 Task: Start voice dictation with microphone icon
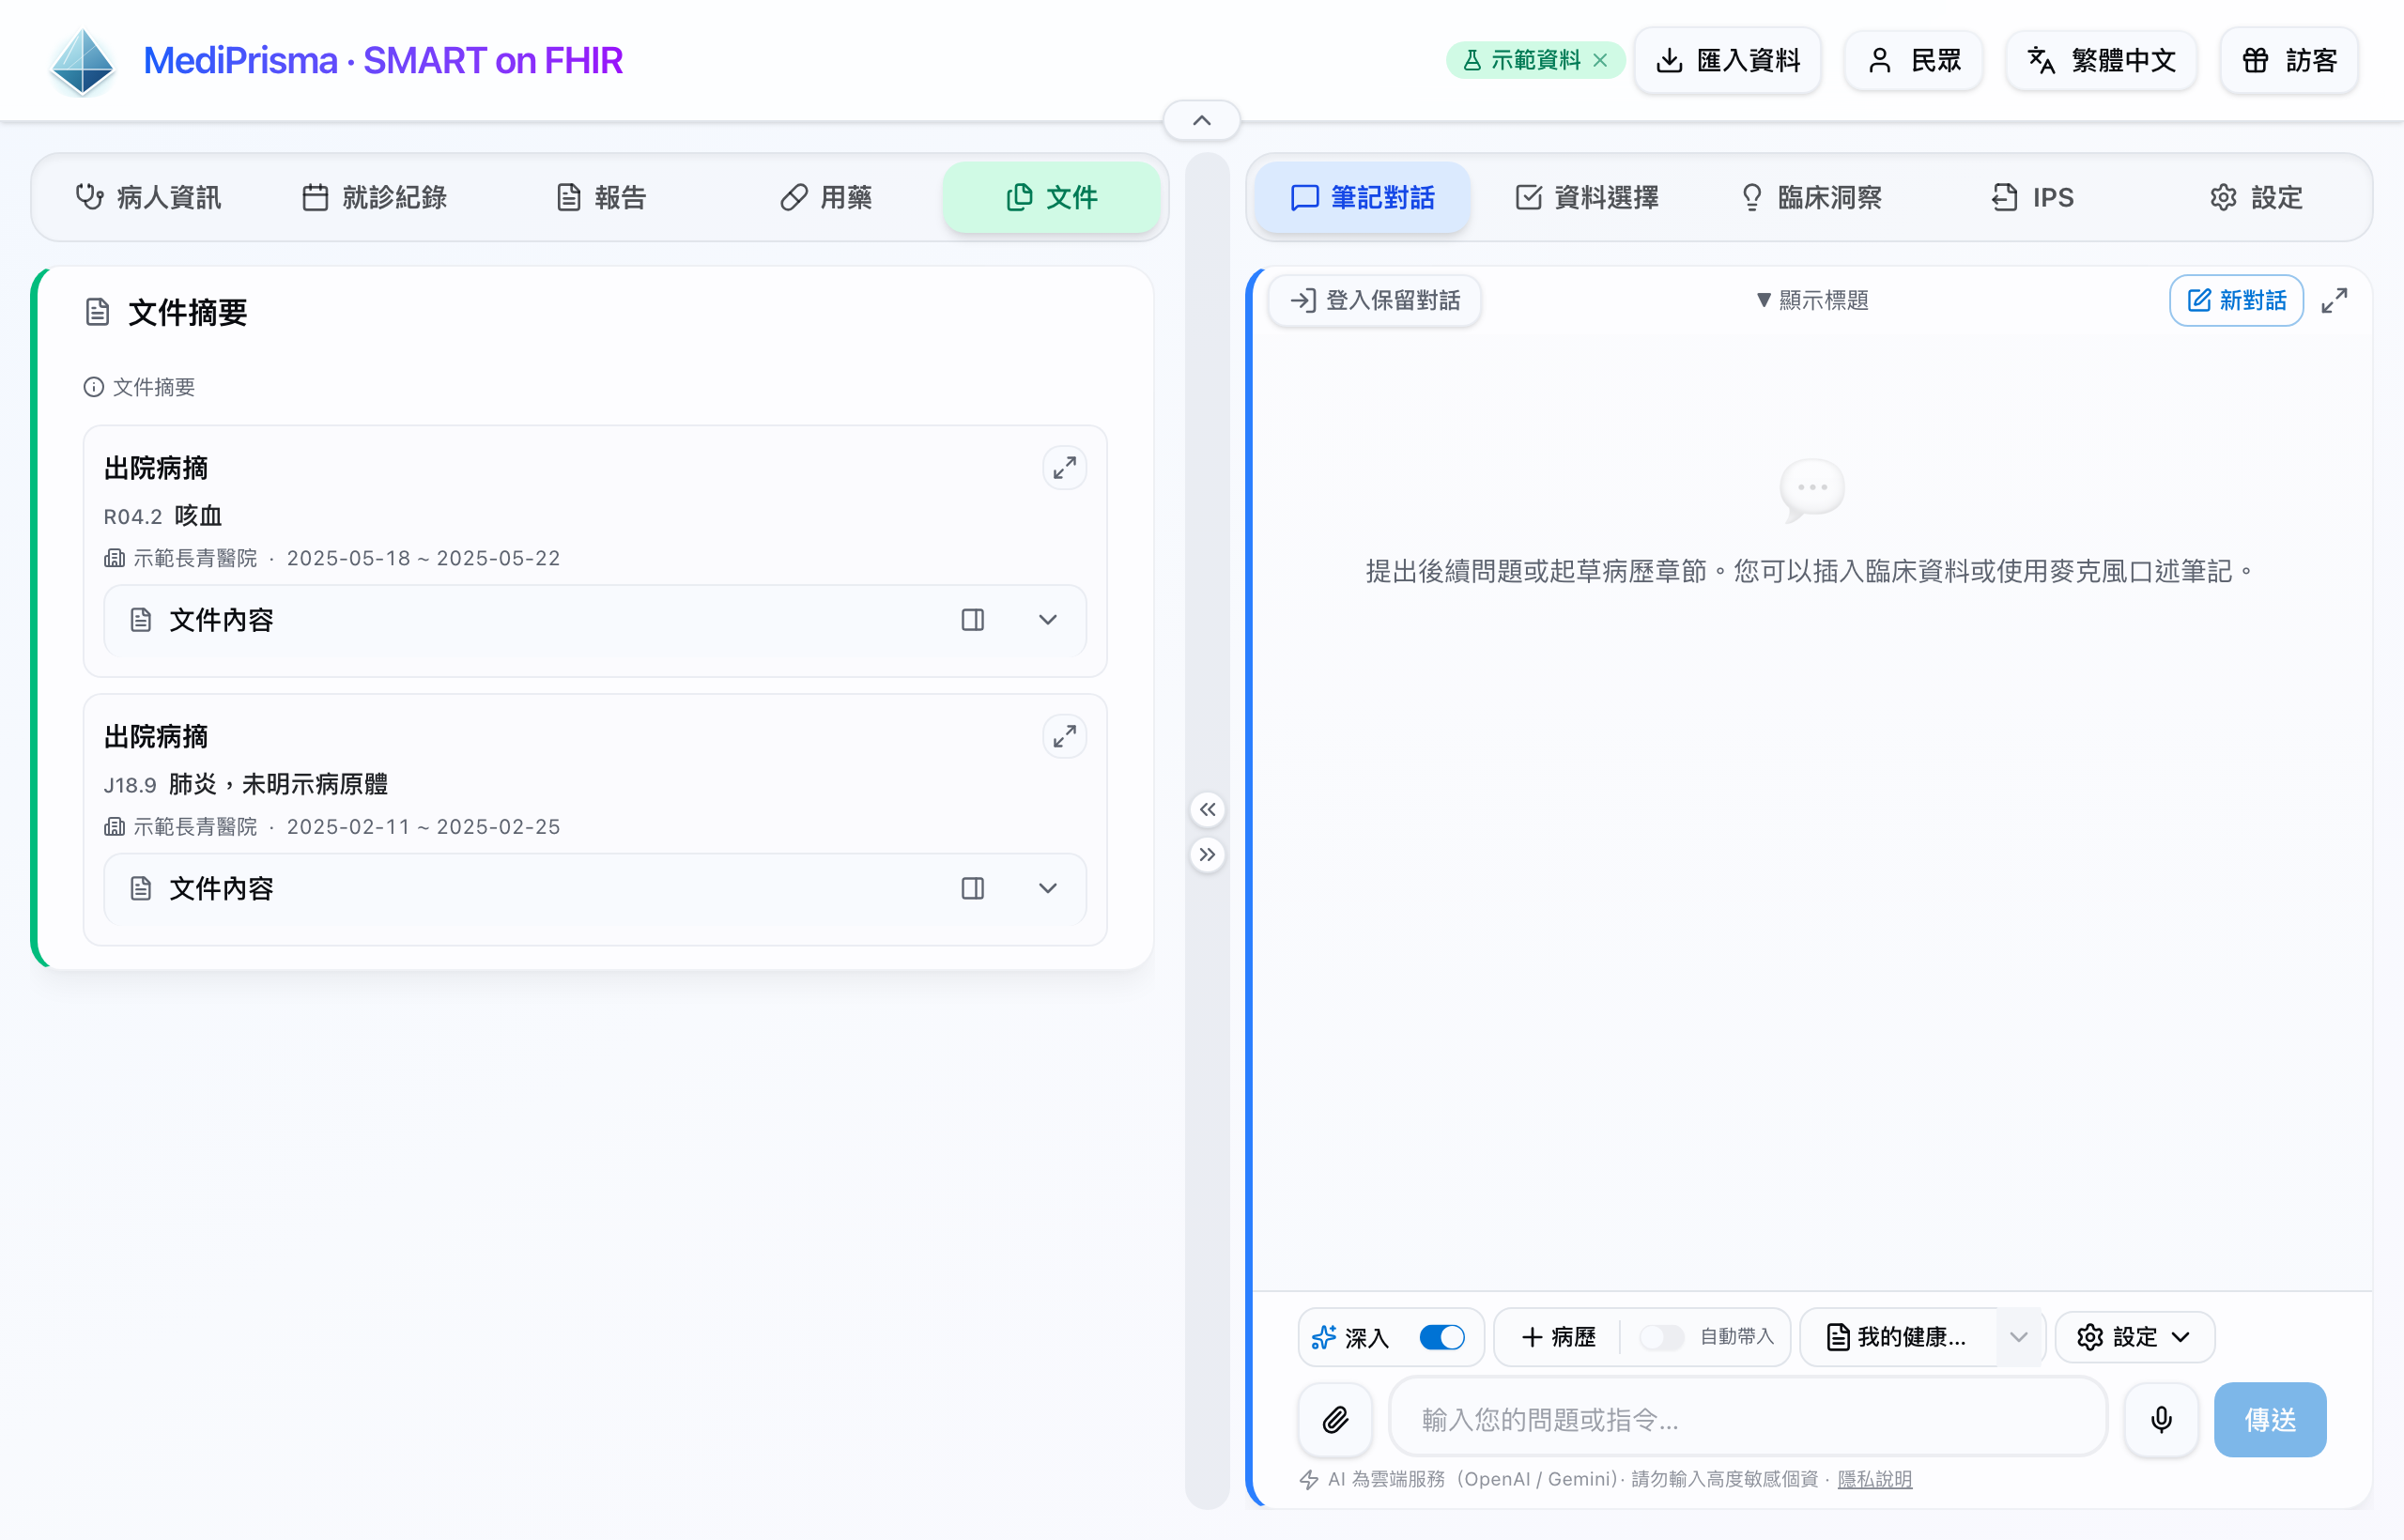coord(2161,1419)
